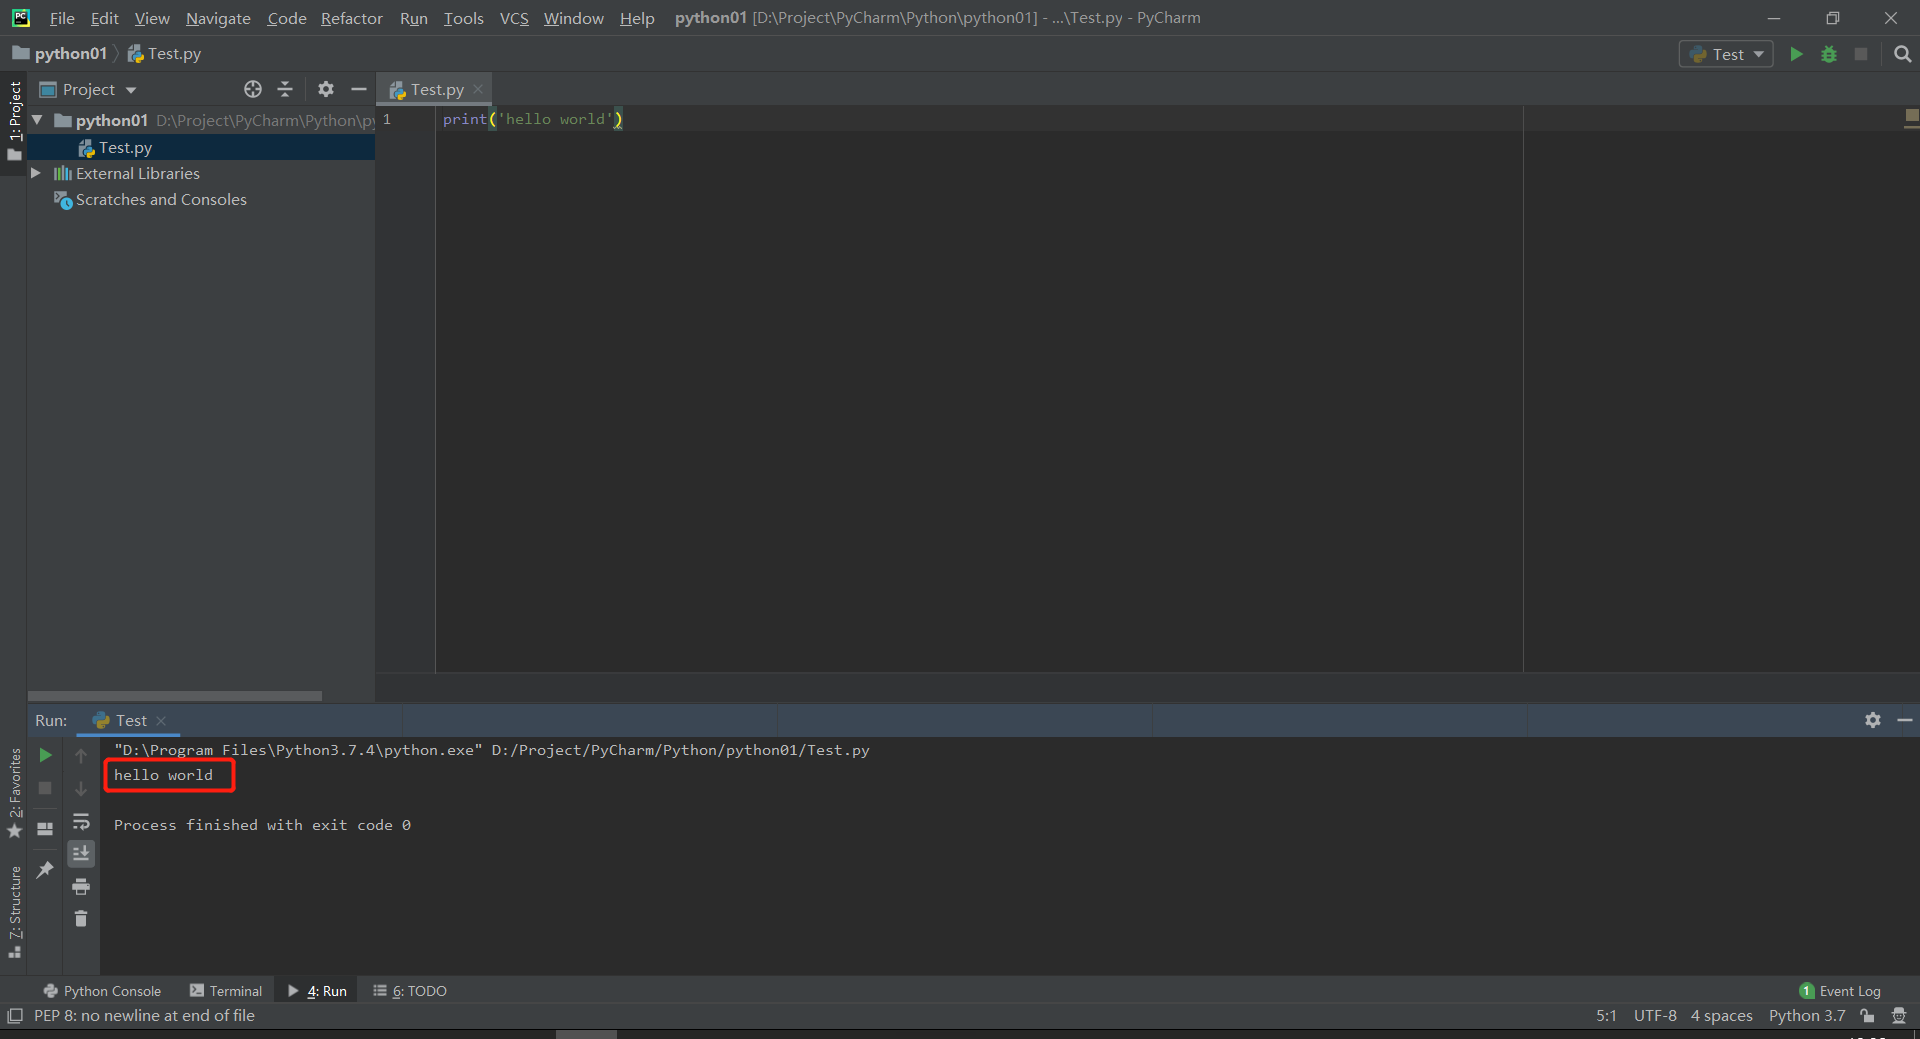The image size is (1920, 1039).
Task: Open the Terminal tool window
Action: tap(226, 991)
